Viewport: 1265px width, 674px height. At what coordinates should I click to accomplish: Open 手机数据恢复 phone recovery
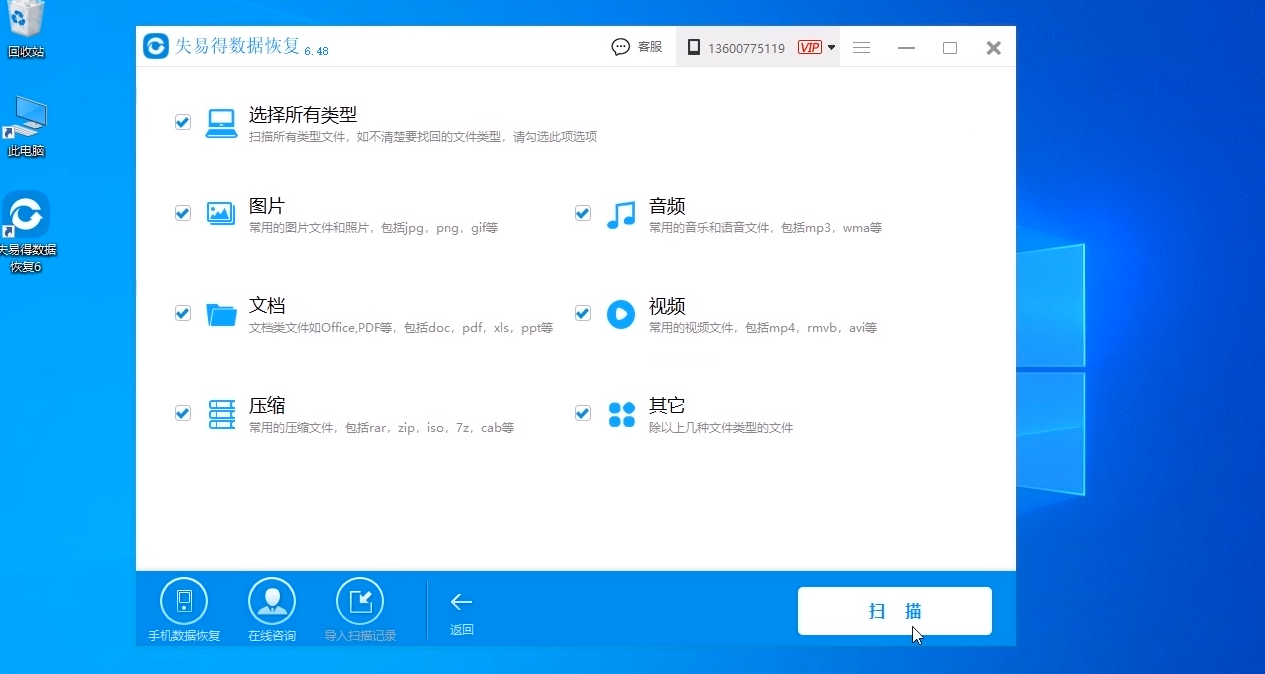(x=184, y=610)
